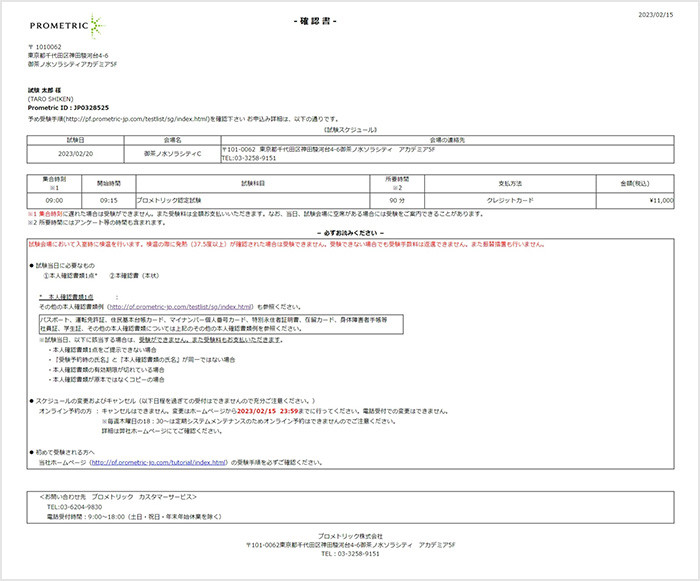Click the postal code '〒 1010062' at top
Image resolution: width=700 pixels, height=581 pixels.
45,47
